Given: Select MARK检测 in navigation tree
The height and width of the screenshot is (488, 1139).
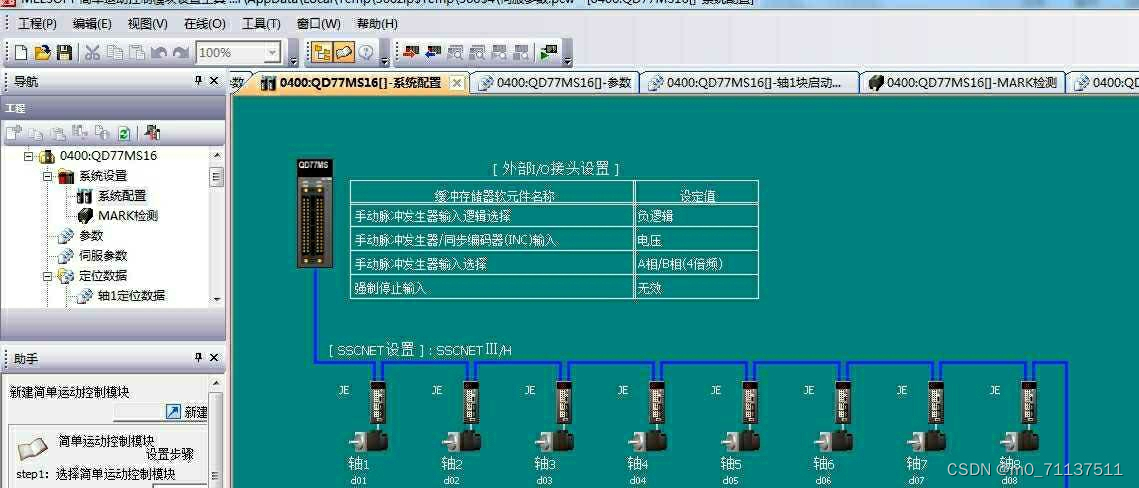Looking at the screenshot, I should pos(128,216).
